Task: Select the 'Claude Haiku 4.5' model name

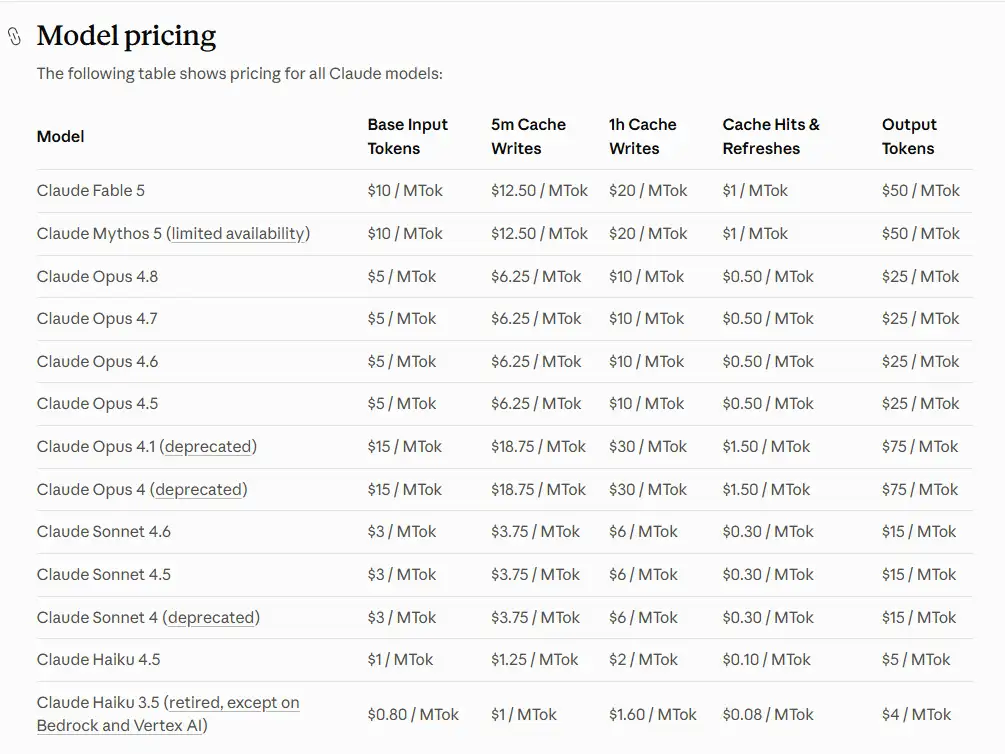Action: (x=98, y=660)
